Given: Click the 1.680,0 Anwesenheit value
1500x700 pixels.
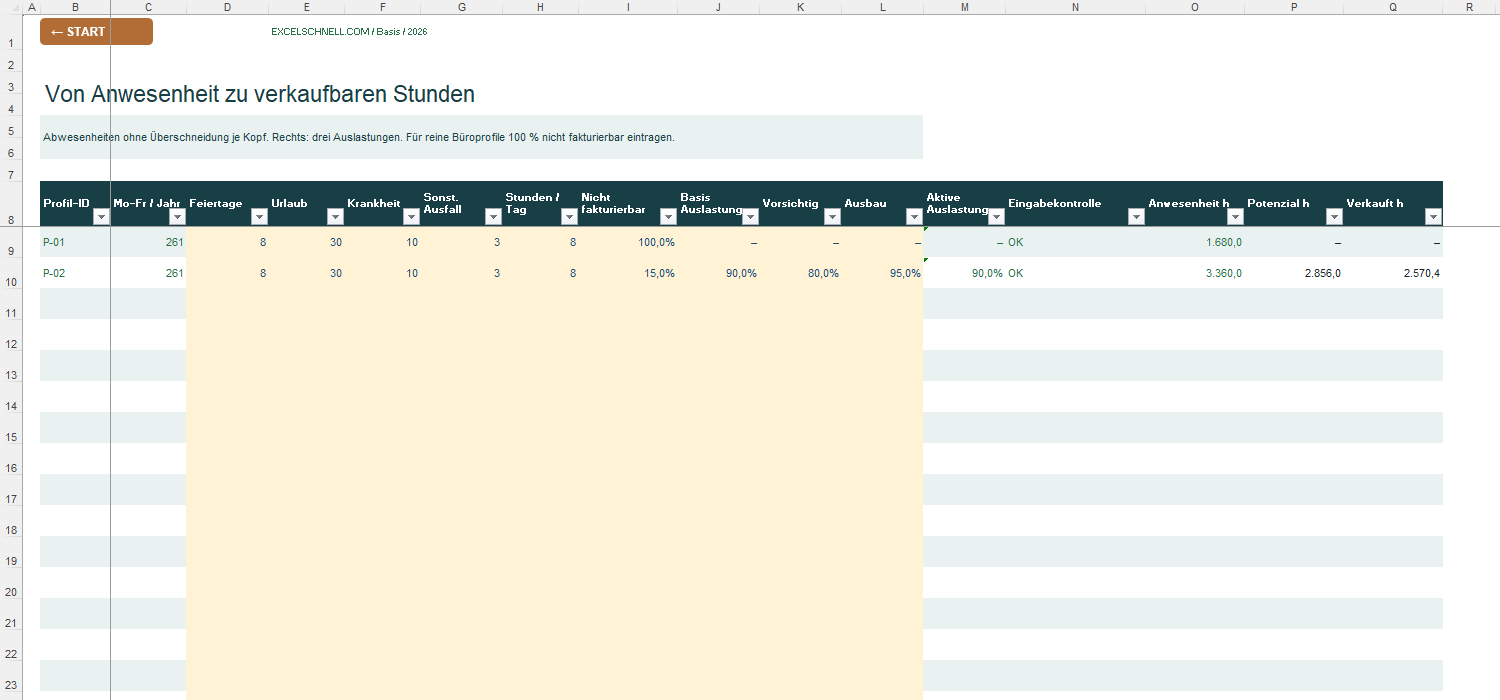Looking at the screenshot, I should pyautogui.click(x=1195, y=242).
